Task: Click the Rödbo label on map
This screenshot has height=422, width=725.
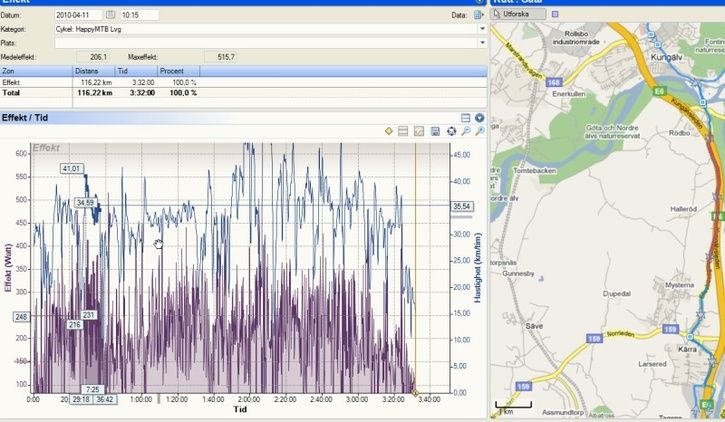Action: click(680, 133)
